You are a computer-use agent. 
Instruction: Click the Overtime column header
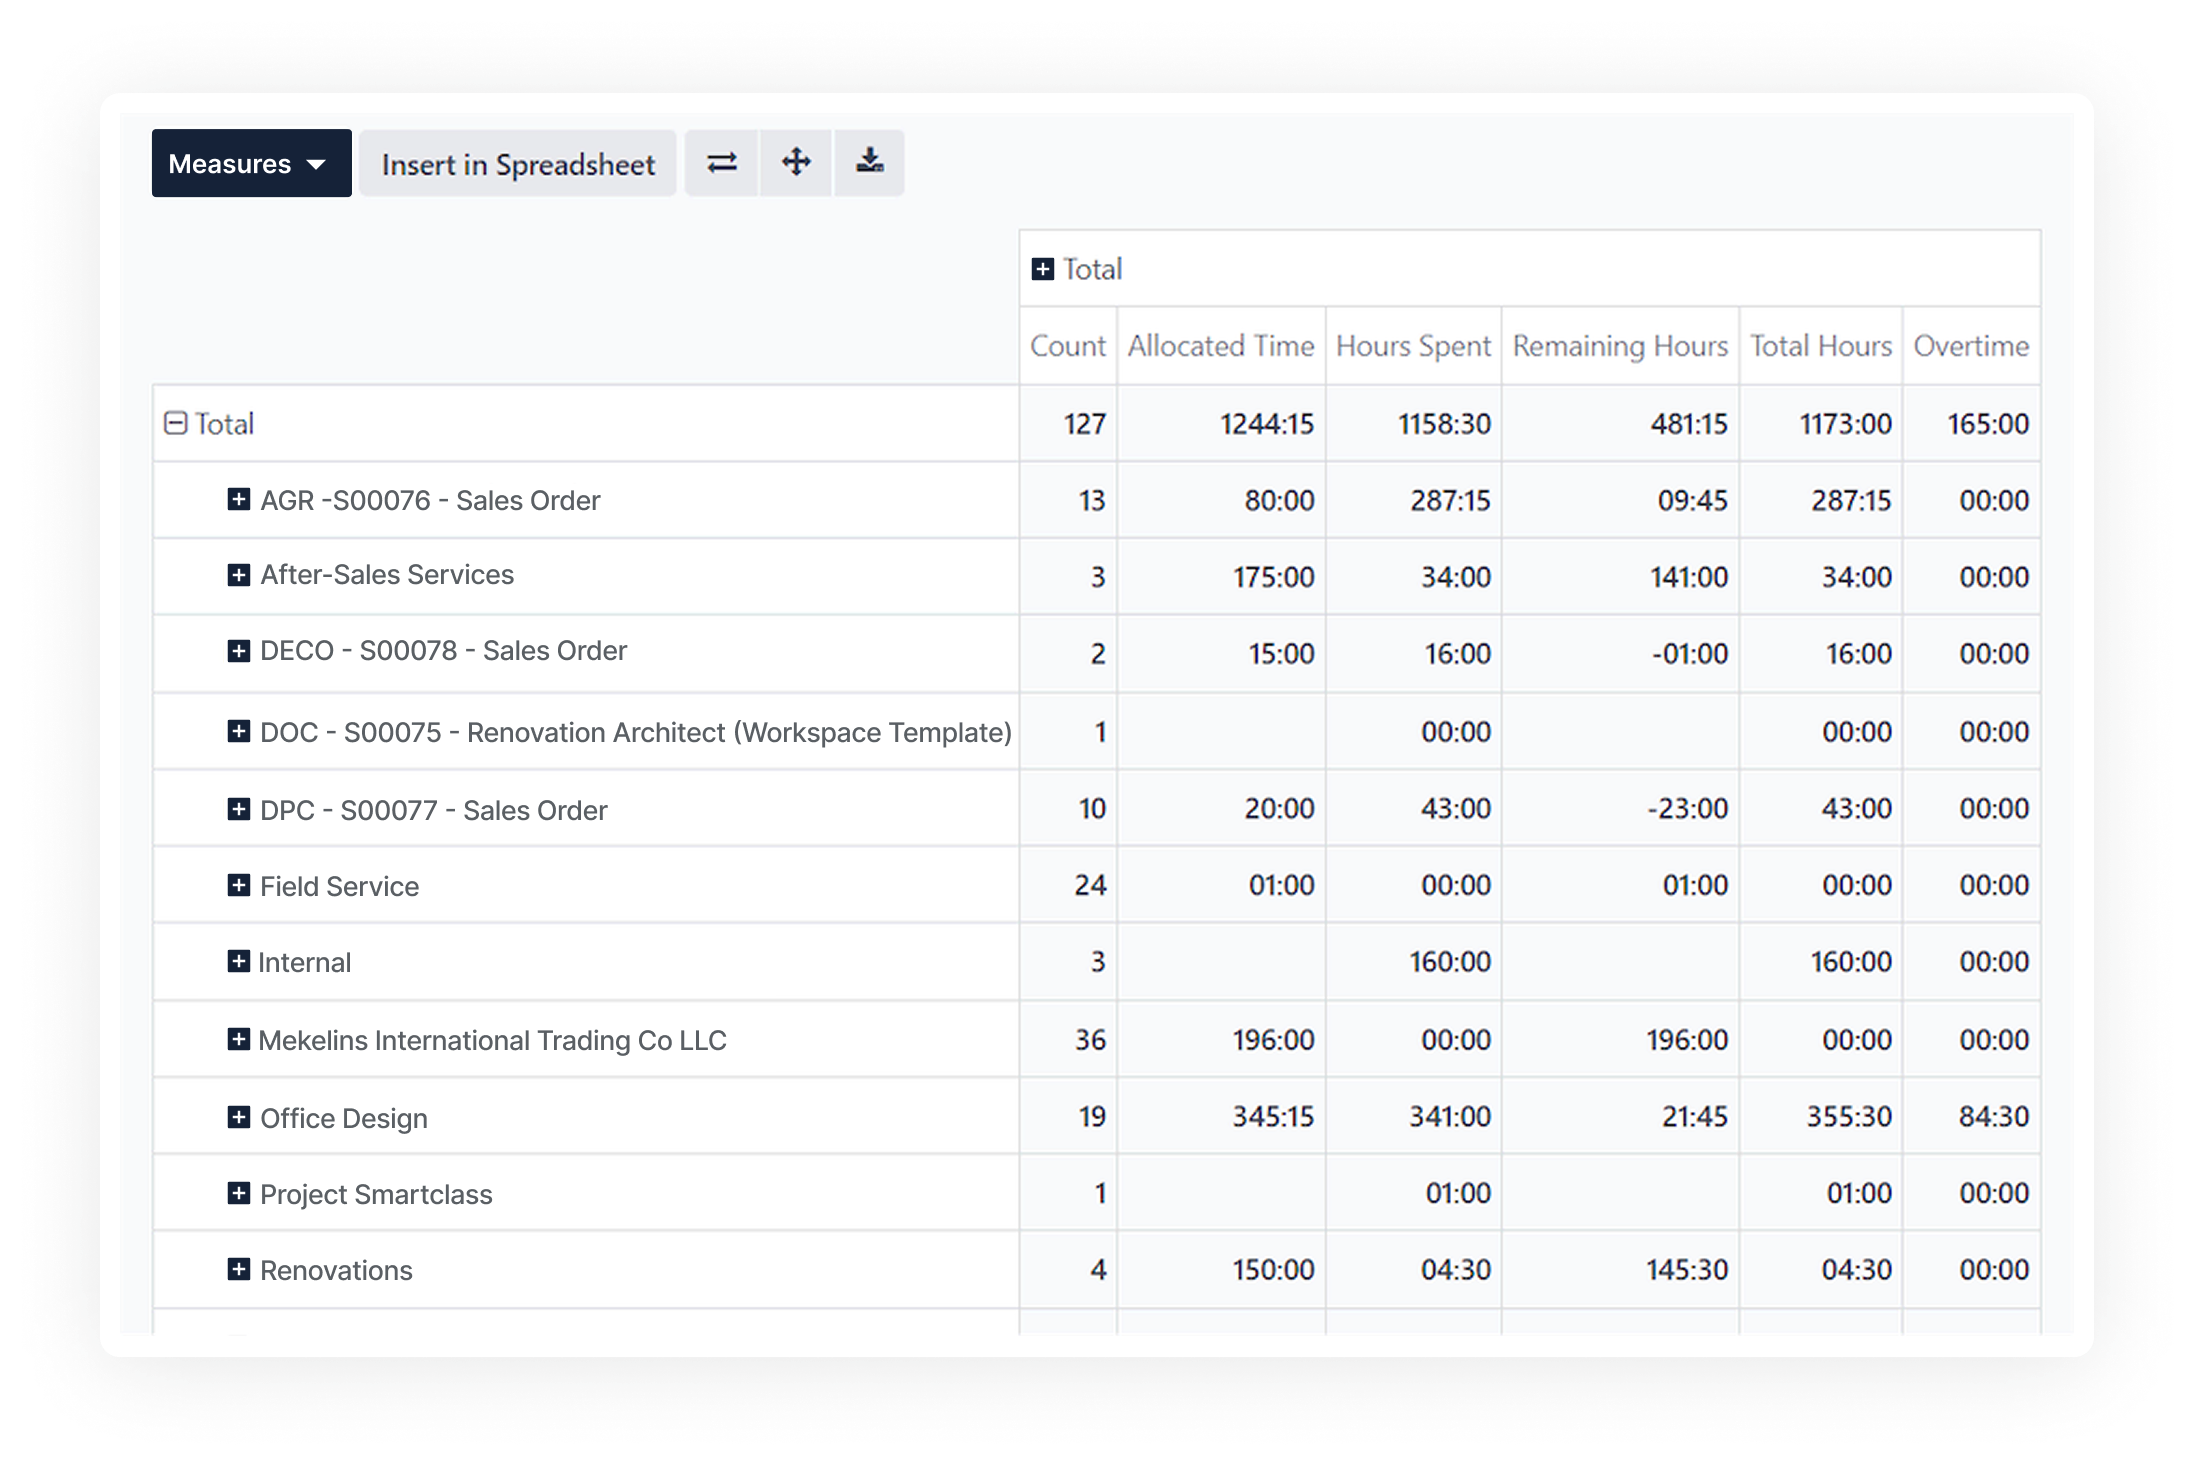[x=1970, y=346]
